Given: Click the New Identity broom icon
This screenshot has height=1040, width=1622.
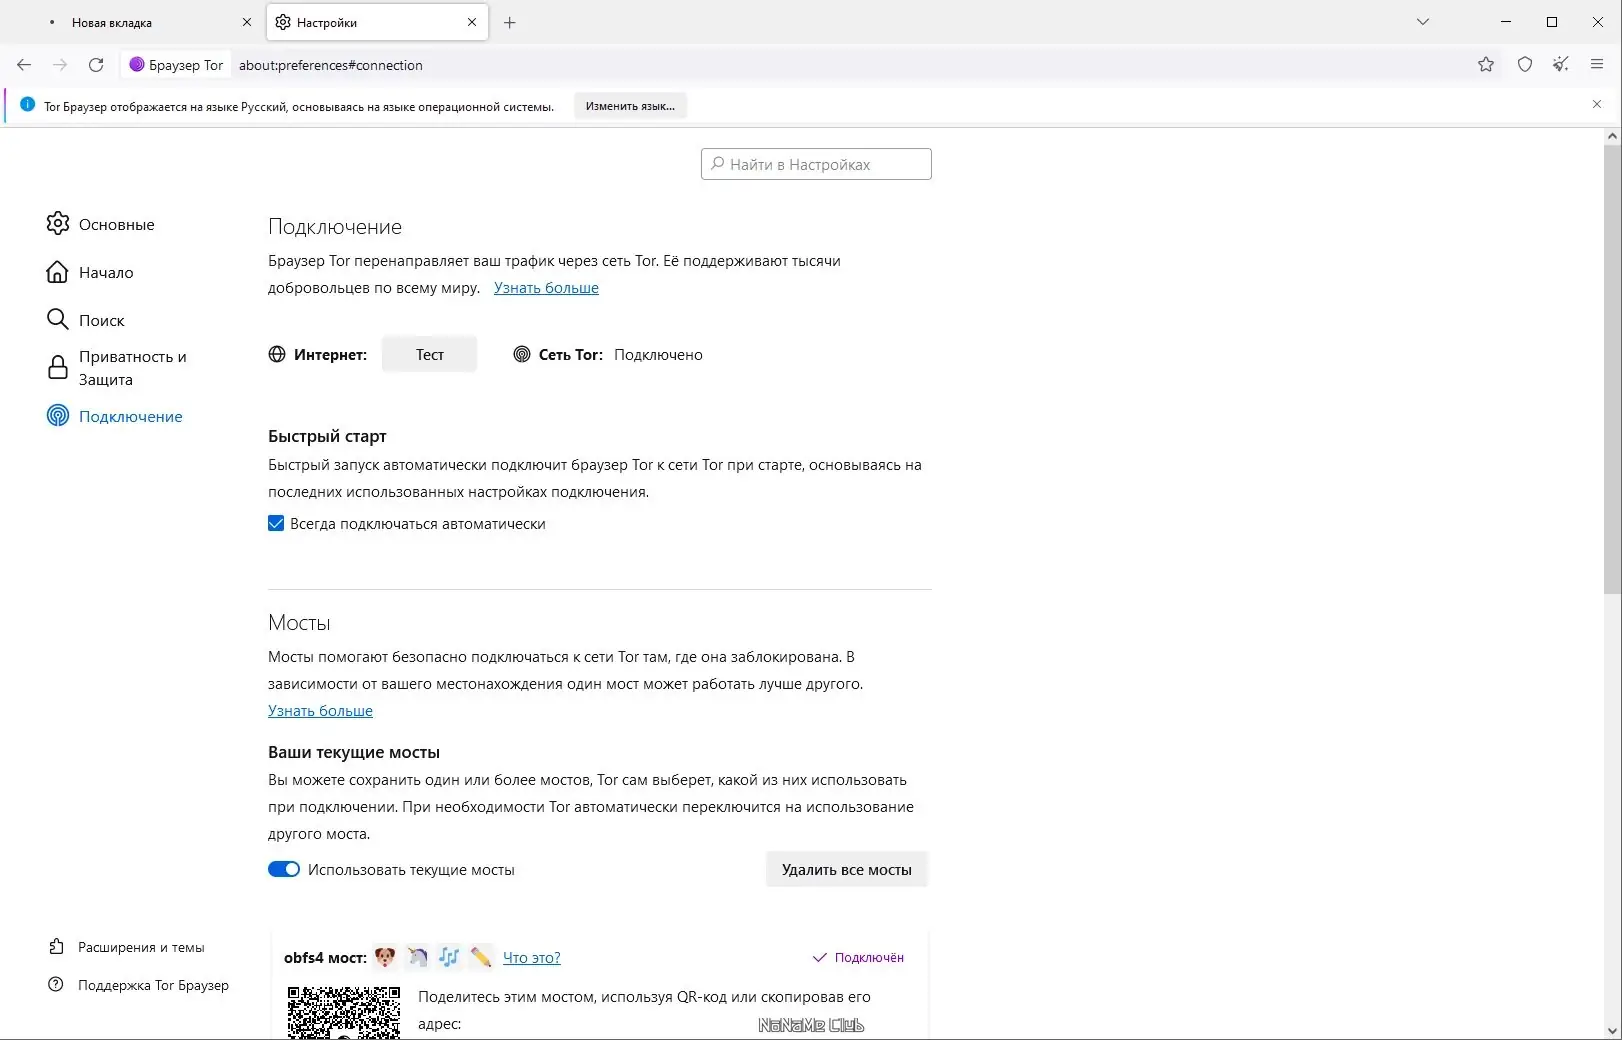Looking at the screenshot, I should click(x=1561, y=65).
